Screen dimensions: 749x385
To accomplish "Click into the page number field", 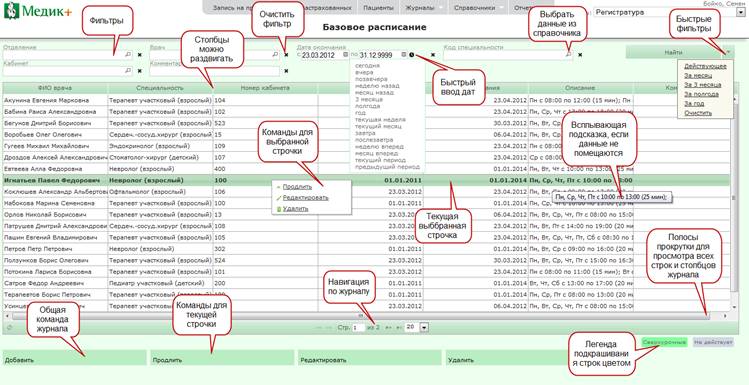I will point(358,328).
